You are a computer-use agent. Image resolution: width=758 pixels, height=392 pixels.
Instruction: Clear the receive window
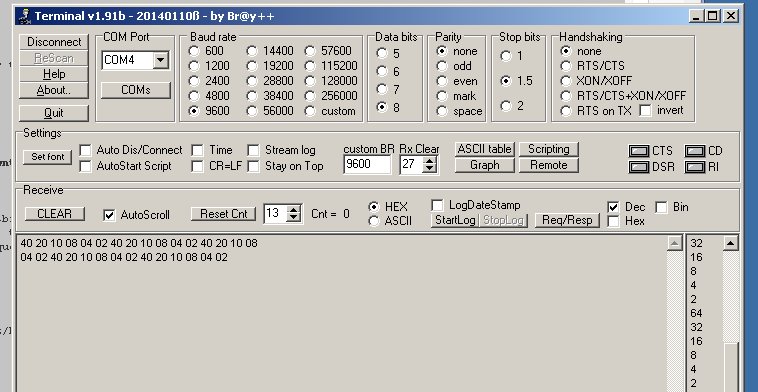click(x=54, y=214)
